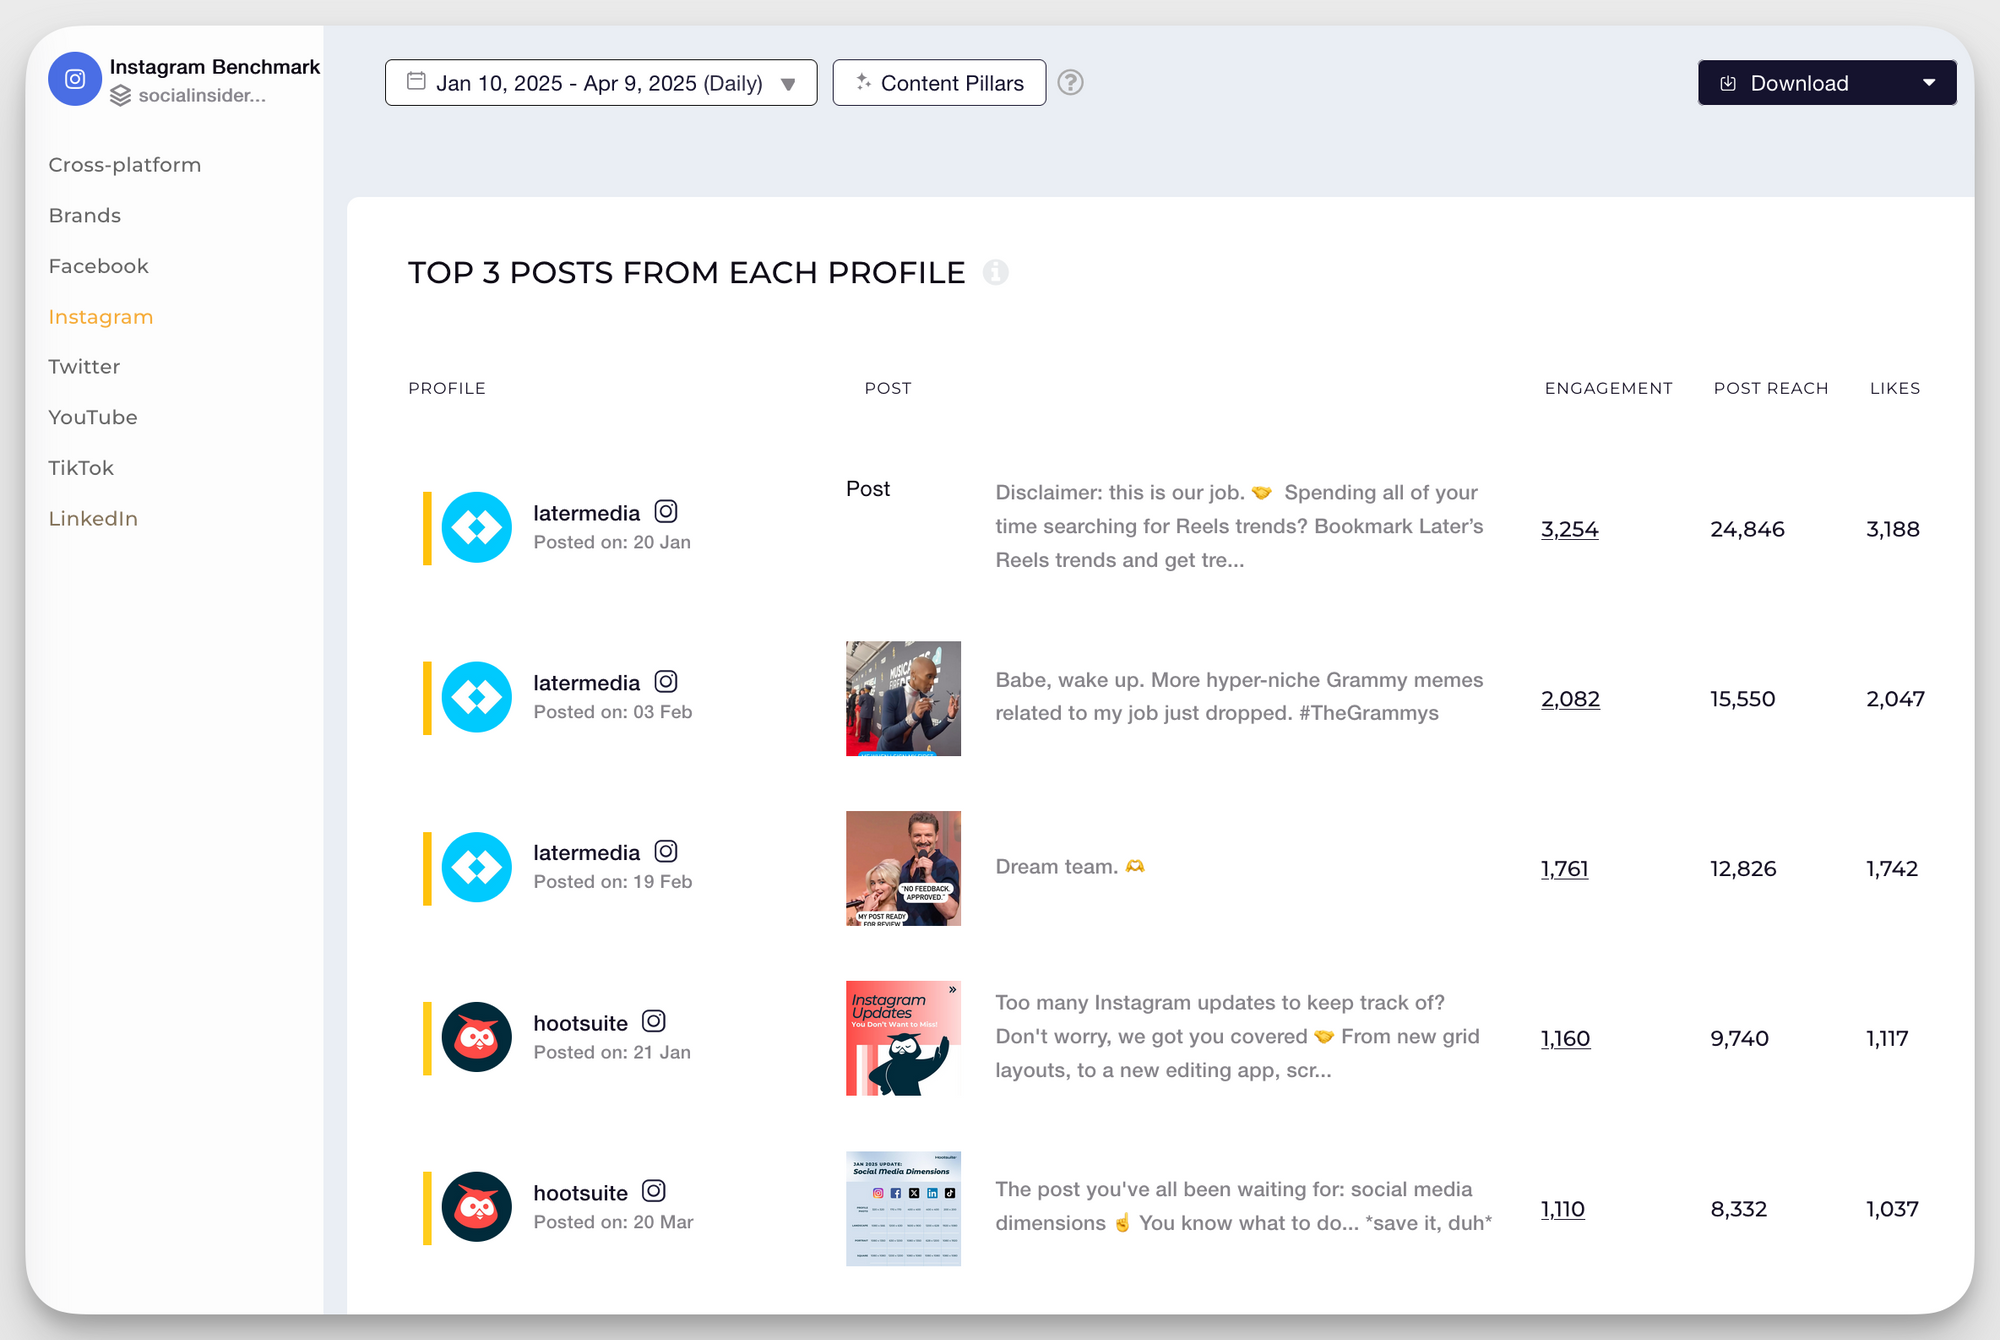Click the Instagram Benchmark project title
The height and width of the screenshot is (1340, 2000).
(215, 67)
